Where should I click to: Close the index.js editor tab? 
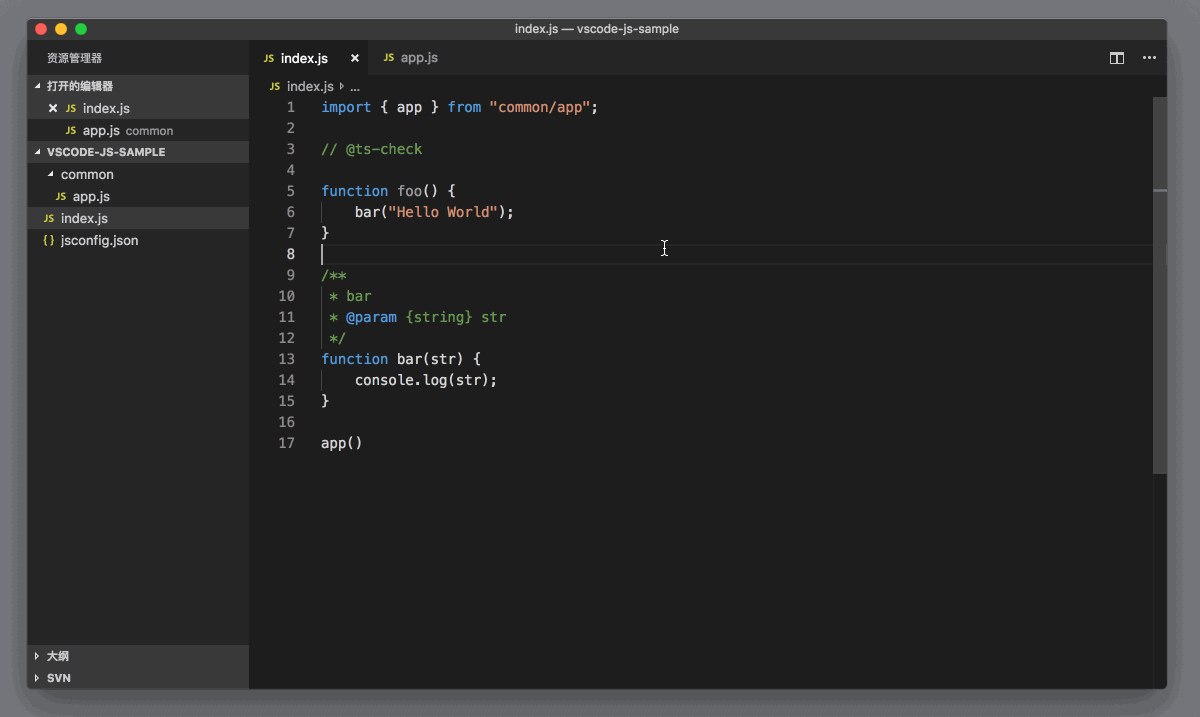point(354,58)
